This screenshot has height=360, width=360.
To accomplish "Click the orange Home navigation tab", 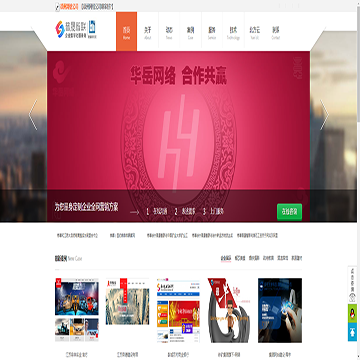I will click(x=126, y=32).
